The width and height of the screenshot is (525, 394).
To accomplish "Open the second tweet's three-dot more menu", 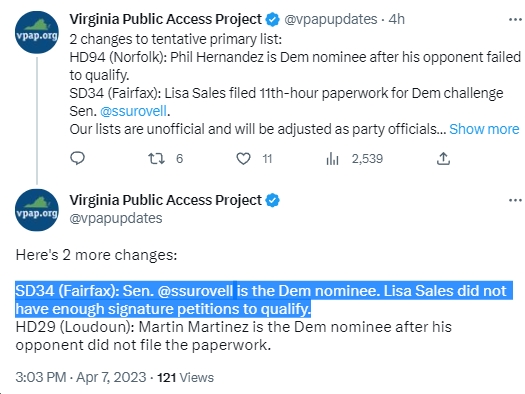I will click(x=515, y=201).
